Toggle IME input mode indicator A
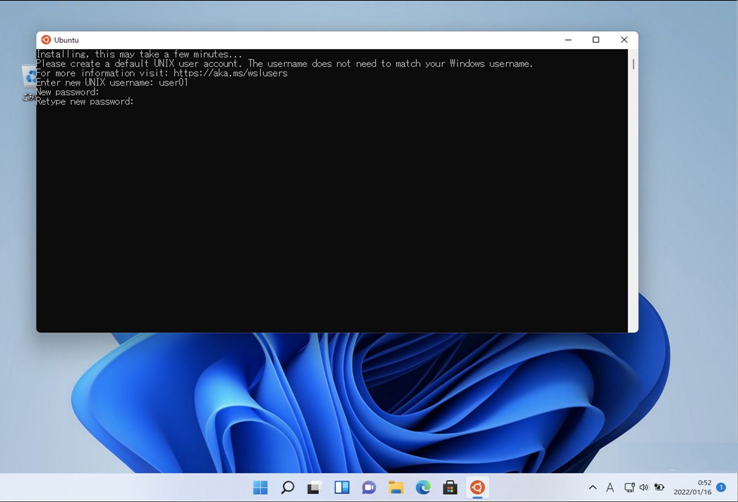 [x=610, y=487]
